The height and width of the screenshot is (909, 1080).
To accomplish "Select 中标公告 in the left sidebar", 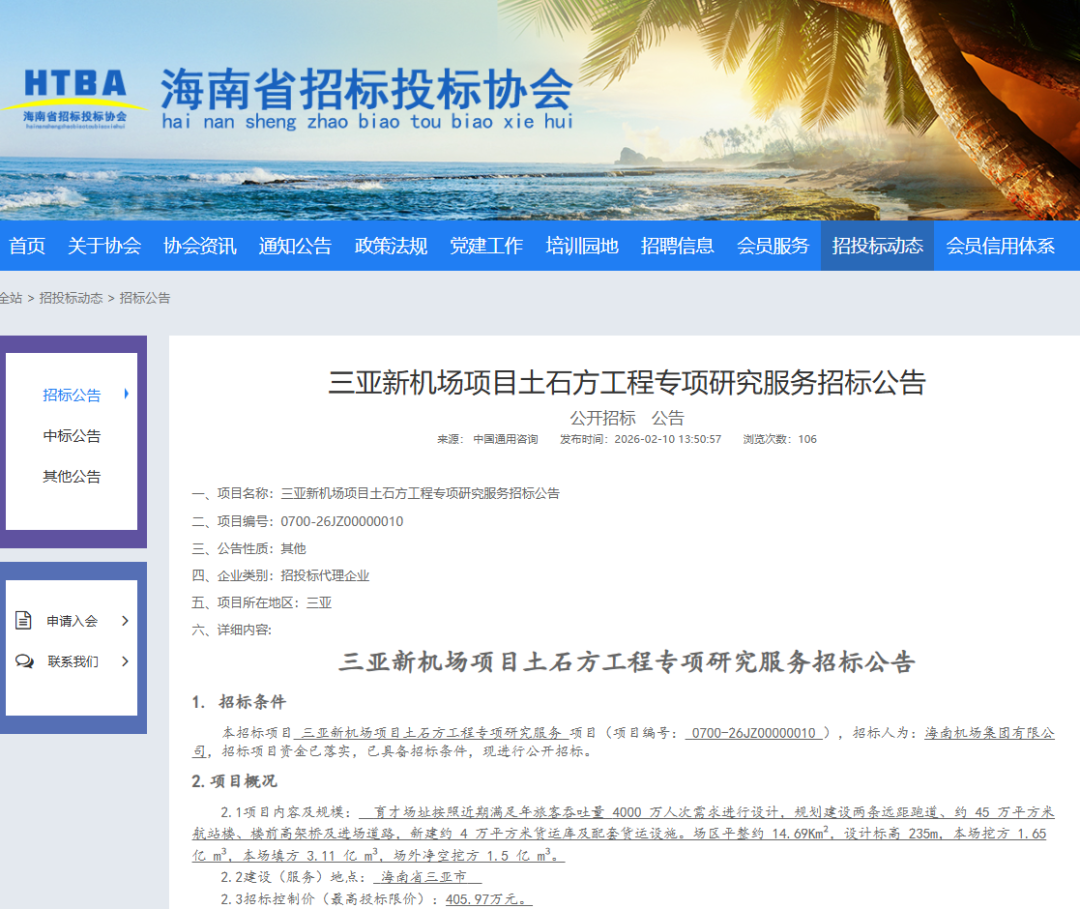I will (x=72, y=436).
